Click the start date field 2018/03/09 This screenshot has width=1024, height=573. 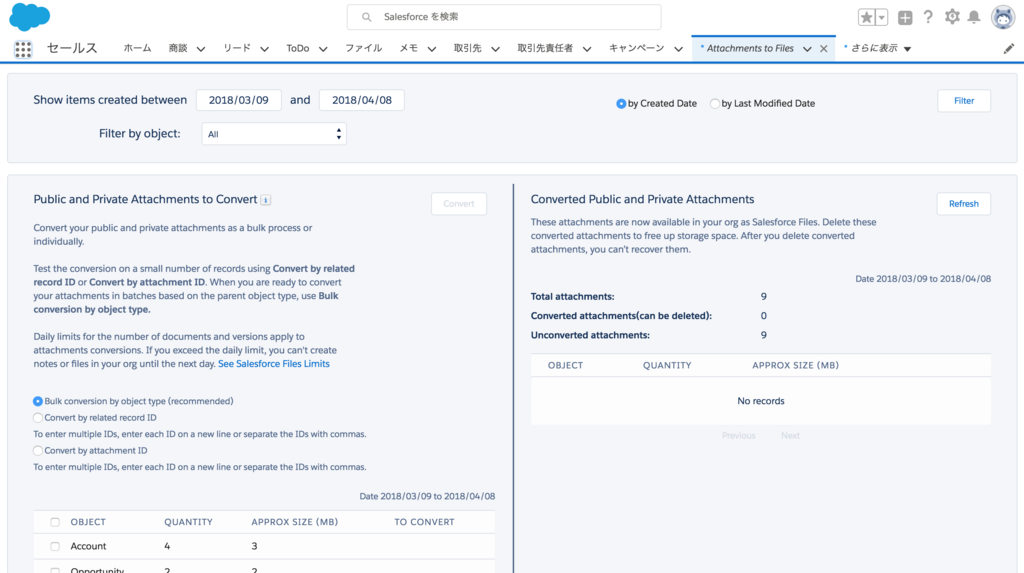pyautogui.click(x=238, y=100)
